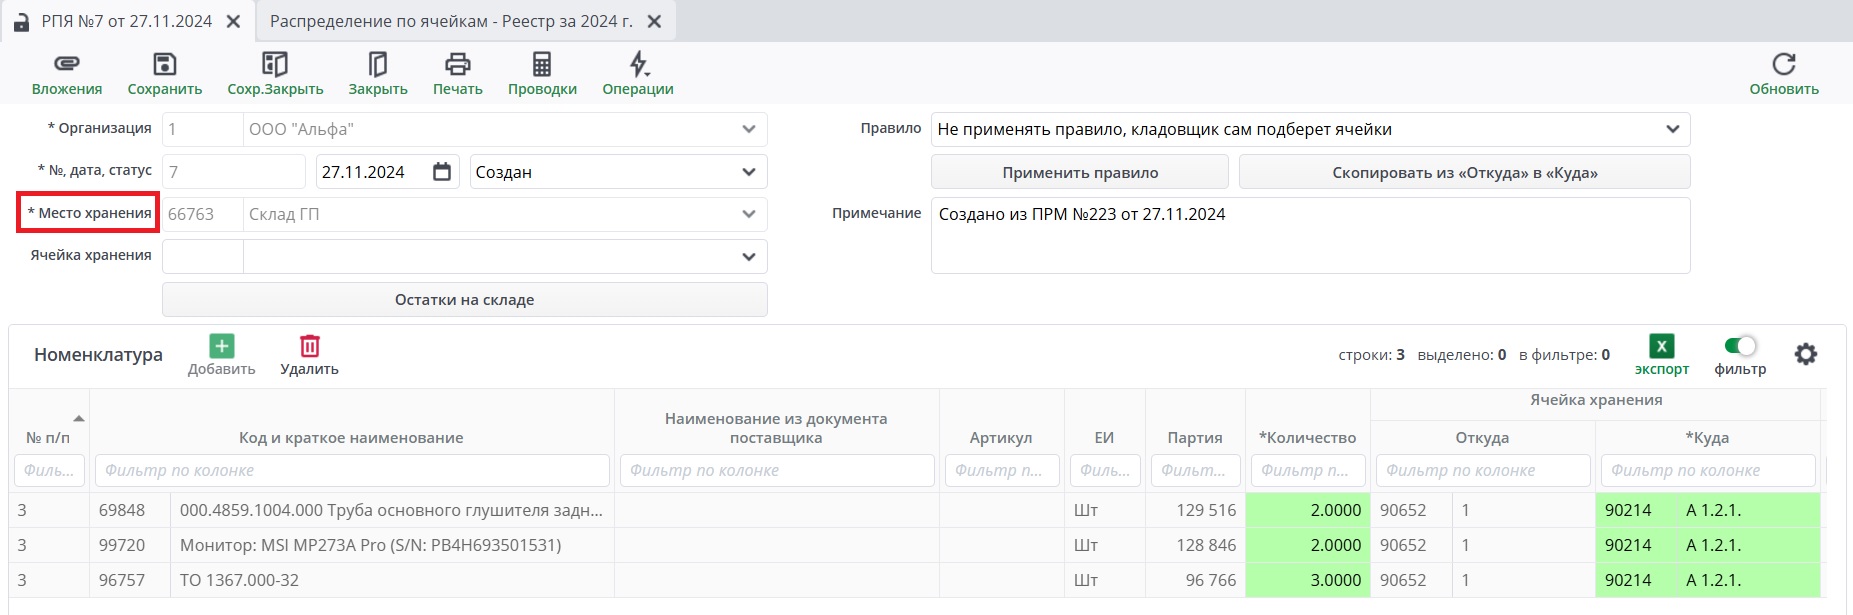Open Проводки calculator icon
The width and height of the screenshot is (1853, 615).
pyautogui.click(x=541, y=65)
